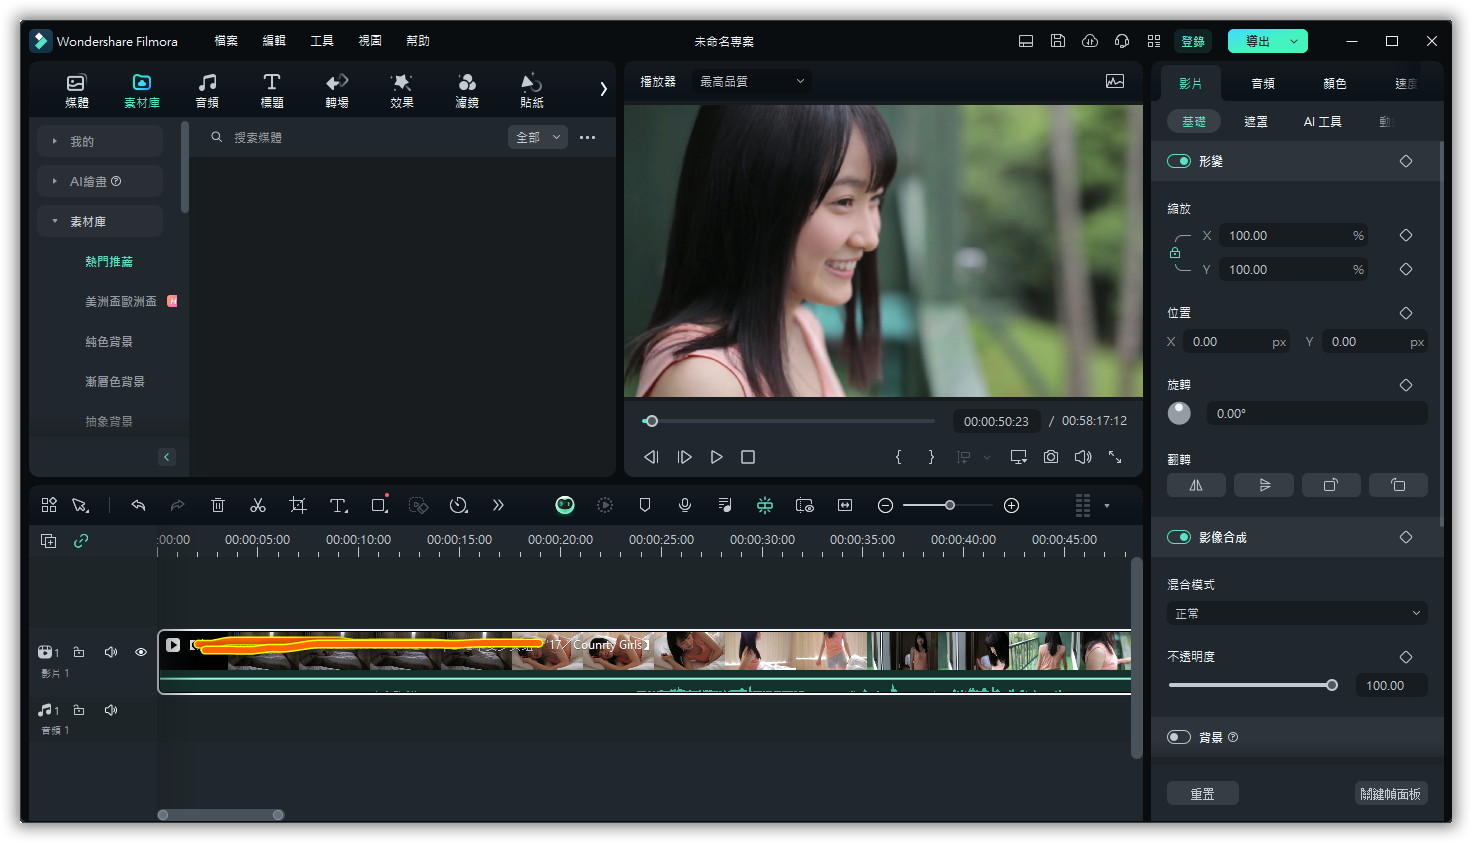Open the 最高品質 playback quality dropdown
This screenshot has width=1472, height=843.
point(751,81)
